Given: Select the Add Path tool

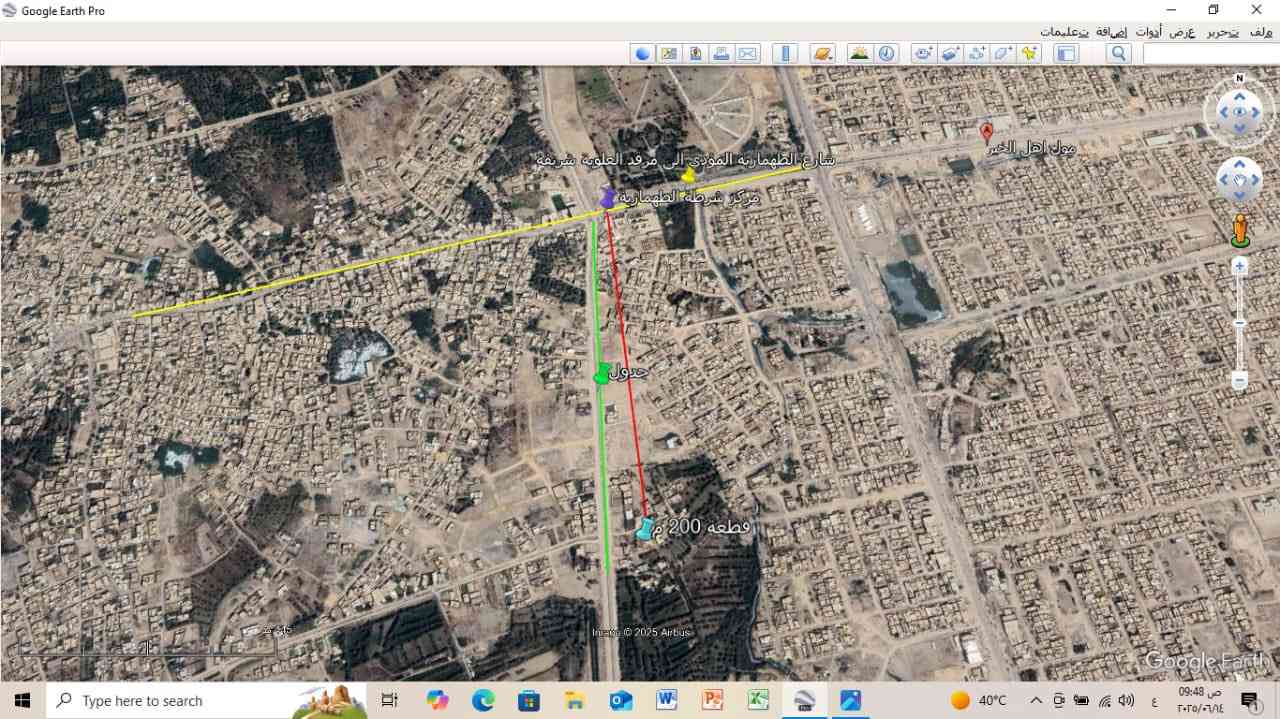Looking at the screenshot, I should (977, 54).
